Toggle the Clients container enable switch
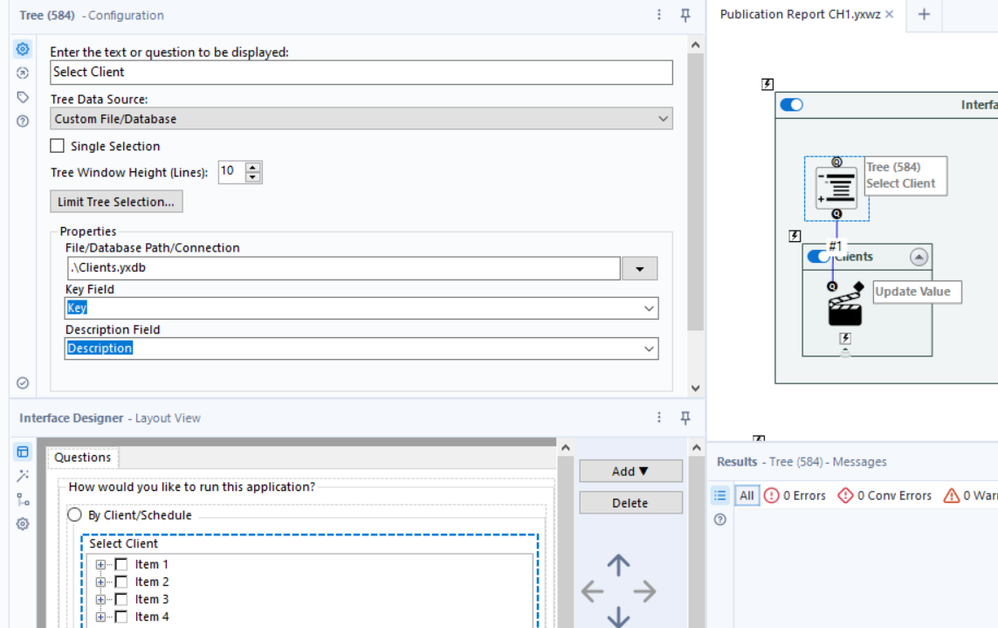Screen dimensions: 998x628 819,256
